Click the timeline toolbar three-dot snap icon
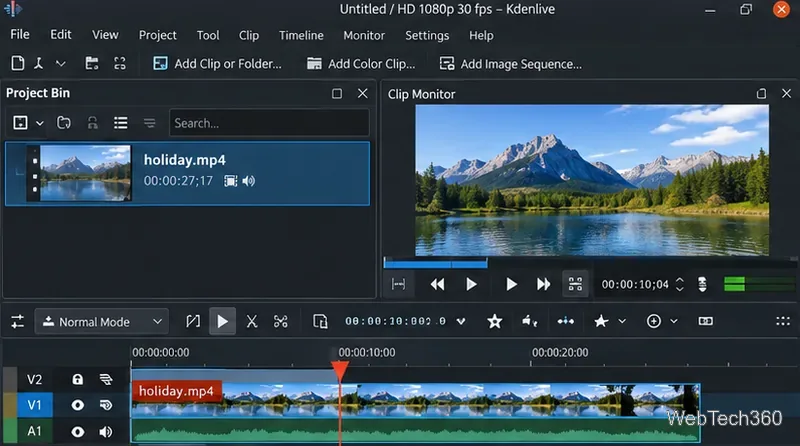This screenshot has width=800, height=446. pyautogui.click(x=565, y=321)
